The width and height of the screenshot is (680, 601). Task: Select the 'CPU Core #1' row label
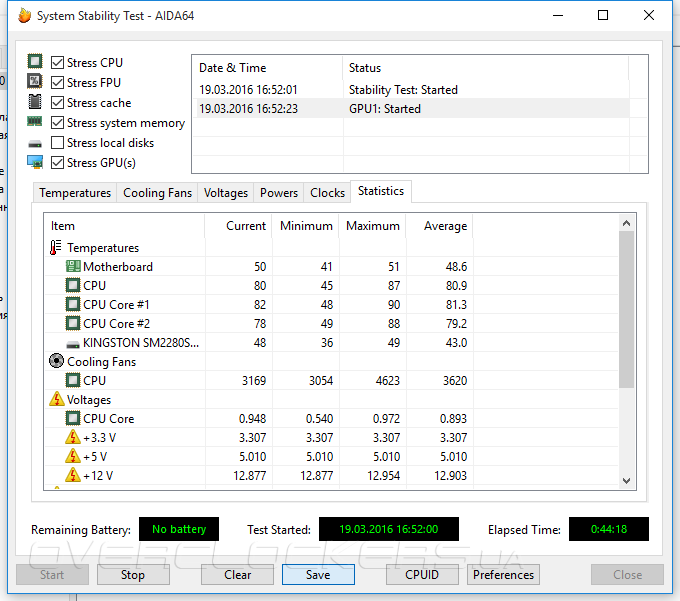(x=116, y=305)
